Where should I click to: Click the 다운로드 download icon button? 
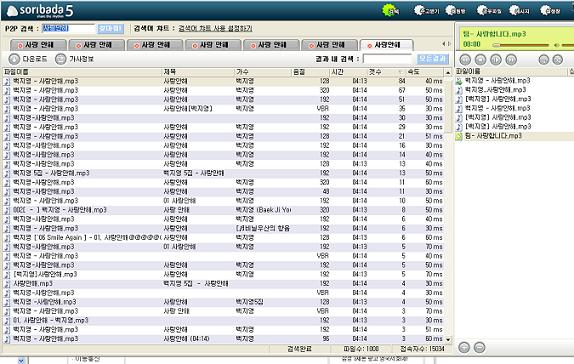pos(14,59)
